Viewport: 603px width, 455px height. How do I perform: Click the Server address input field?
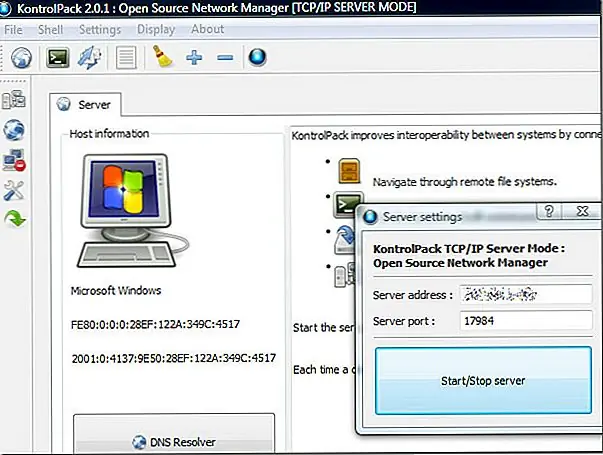pyautogui.click(x=525, y=295)
